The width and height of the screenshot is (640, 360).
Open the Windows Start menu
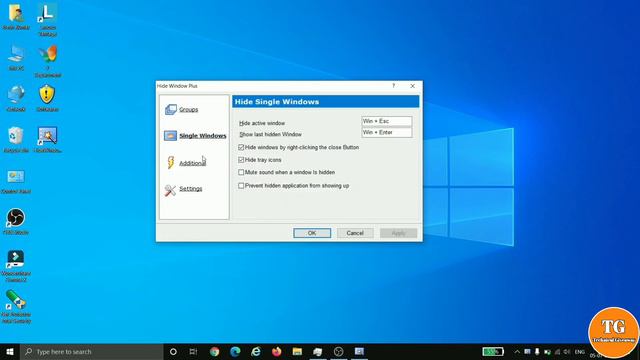(x=10, y=351)
